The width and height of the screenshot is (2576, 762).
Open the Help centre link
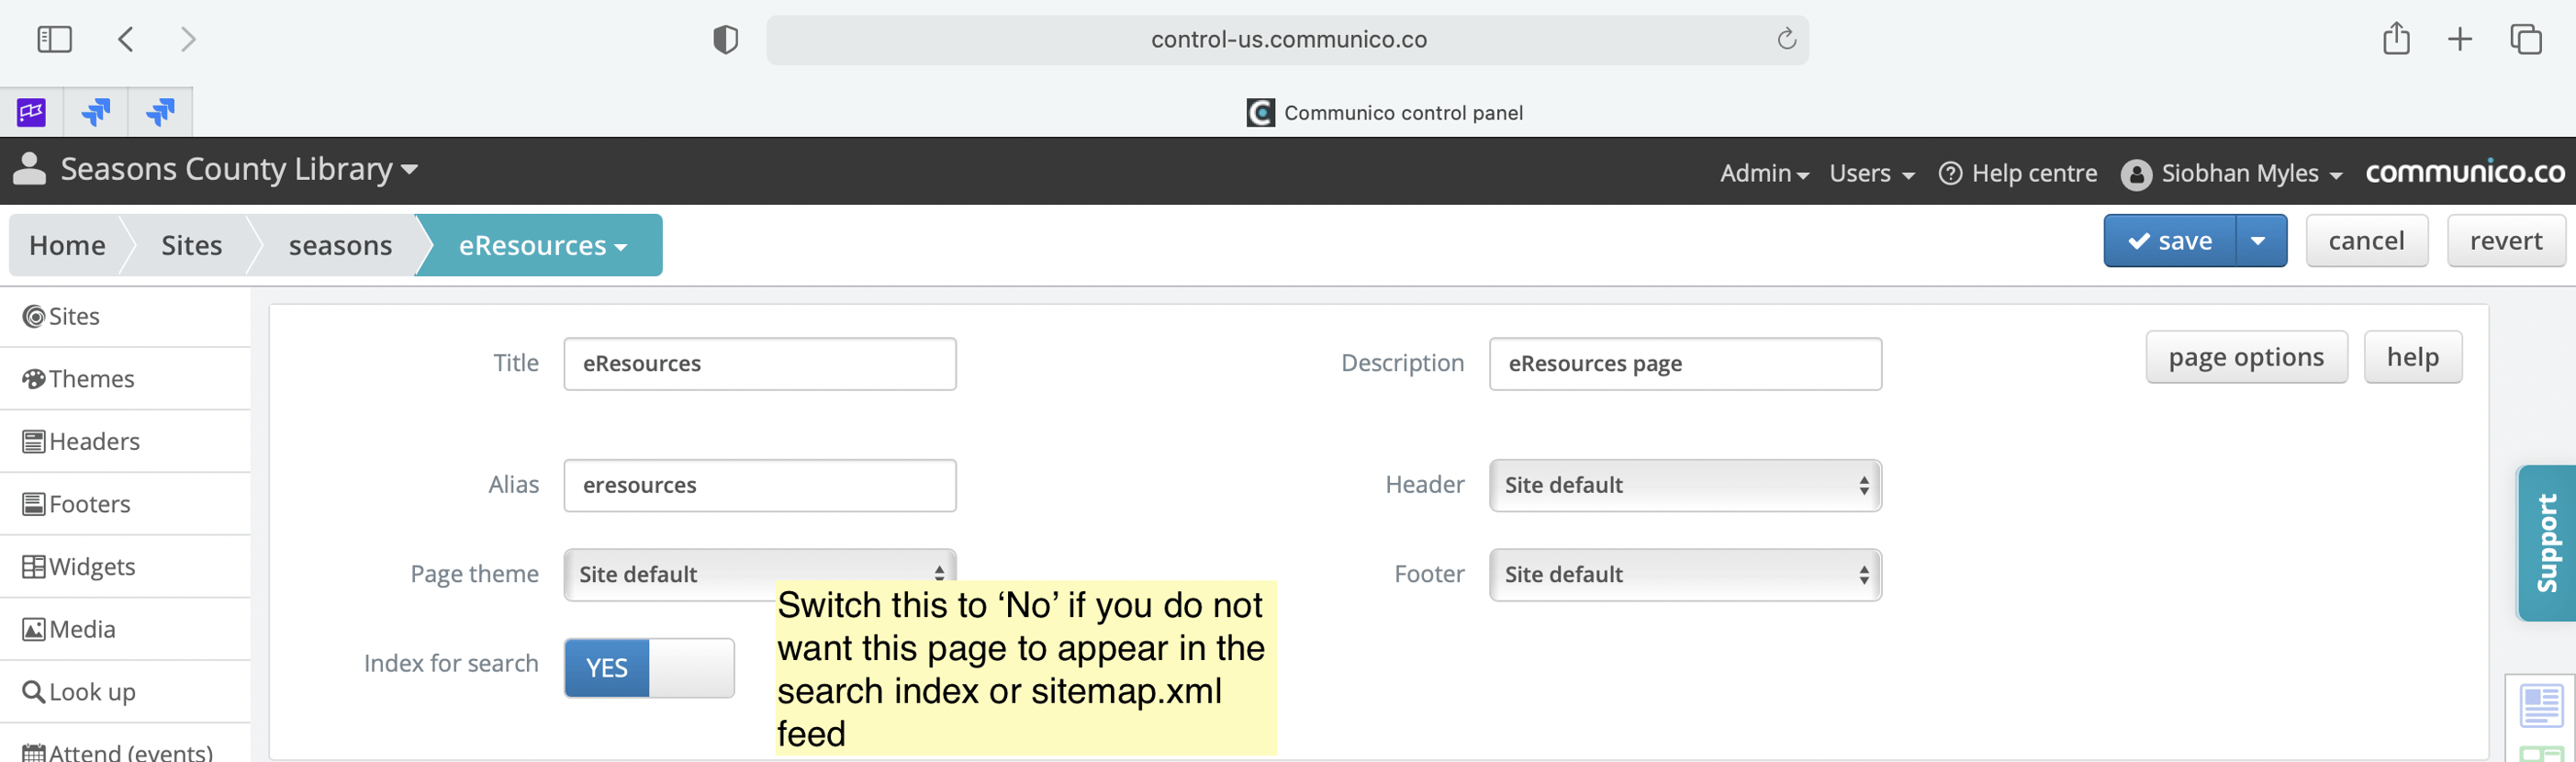click(2017, 173)
